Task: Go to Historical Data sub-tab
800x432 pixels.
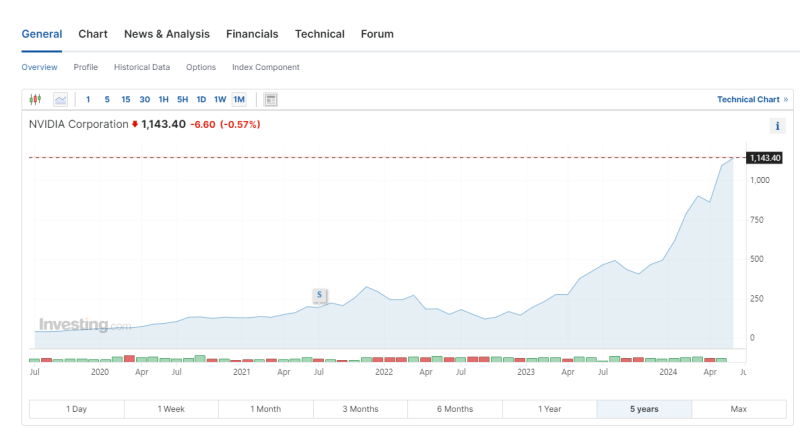Action: [142, 67]
